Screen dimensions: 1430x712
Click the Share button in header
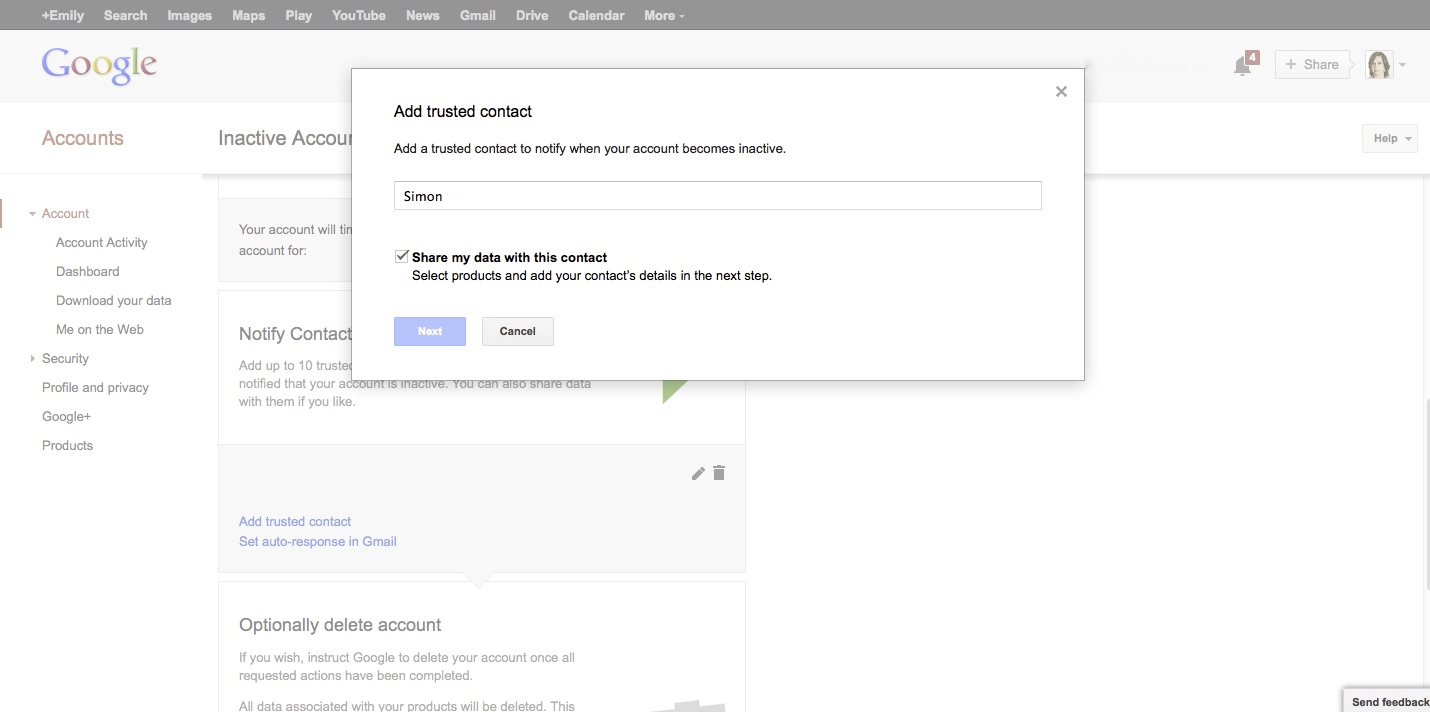click(x=1312, y=65)
